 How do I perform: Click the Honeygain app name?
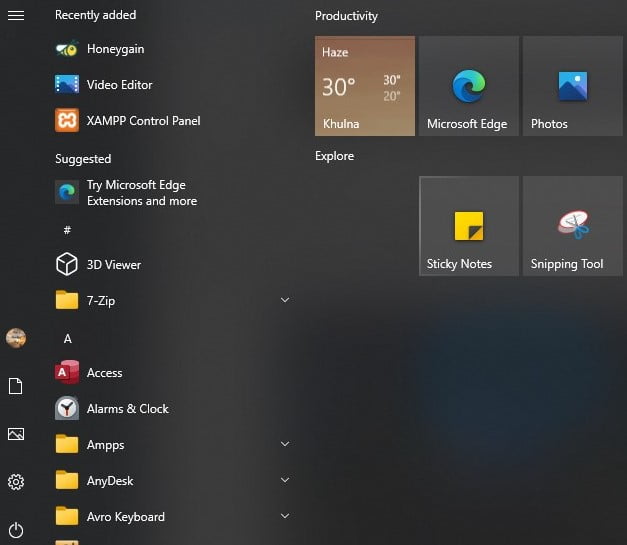tap(116, 49)
